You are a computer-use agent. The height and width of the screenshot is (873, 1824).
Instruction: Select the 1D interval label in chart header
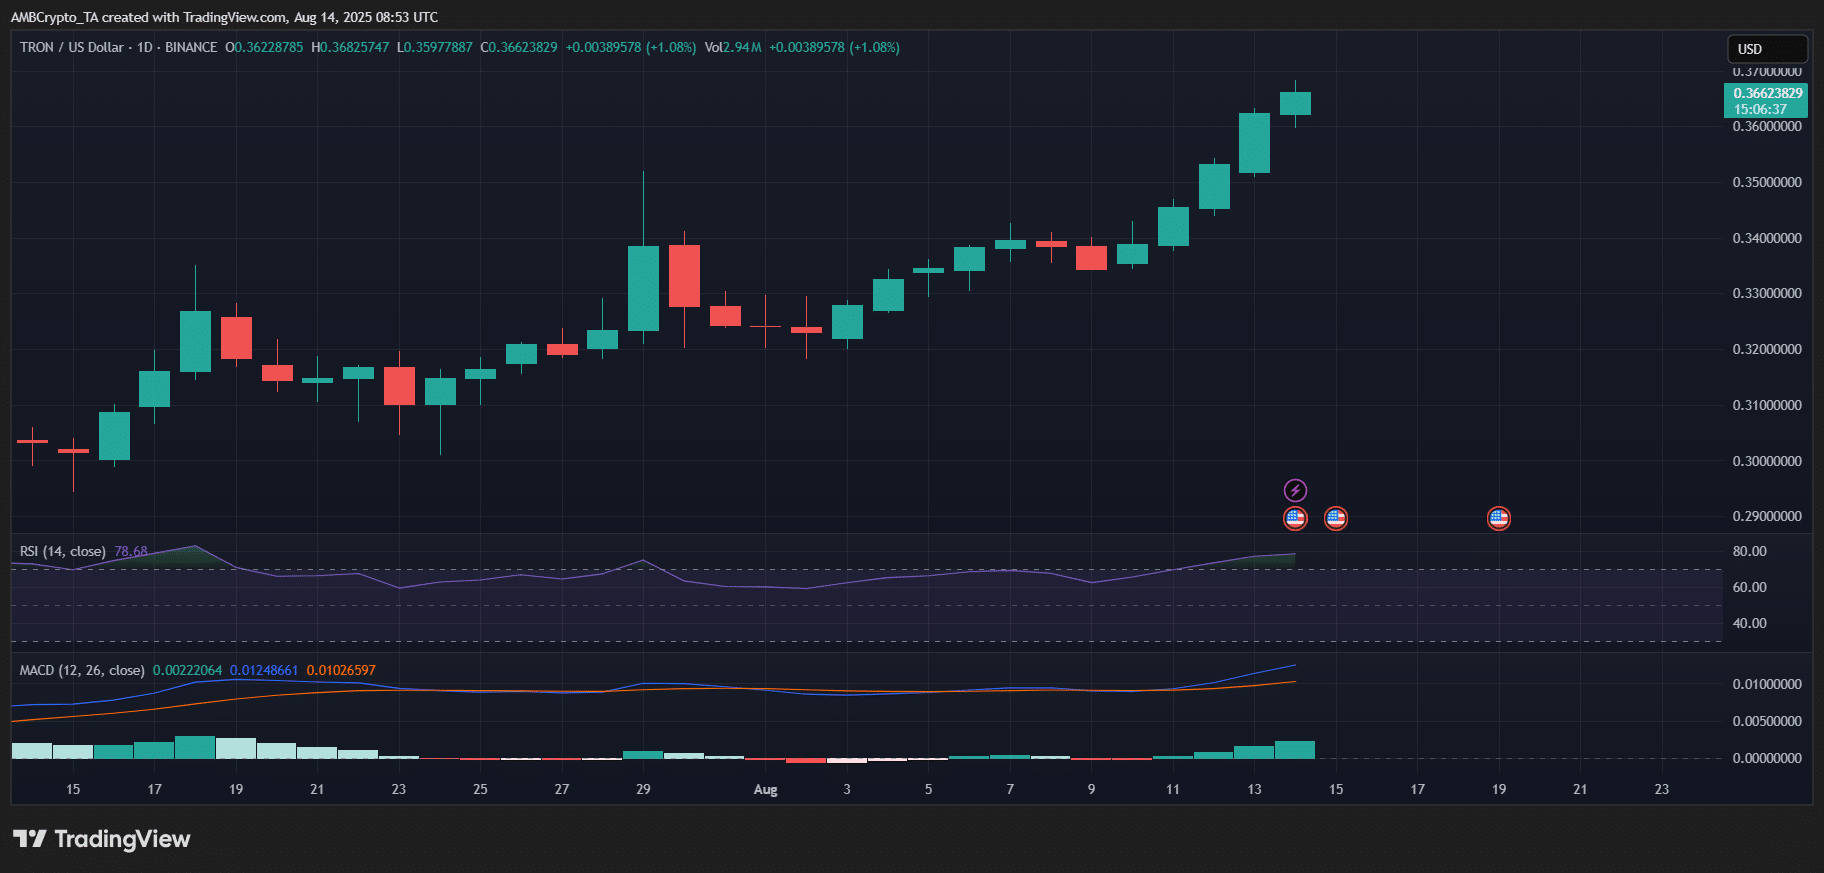pyautogui.click(x=145, y=47)
